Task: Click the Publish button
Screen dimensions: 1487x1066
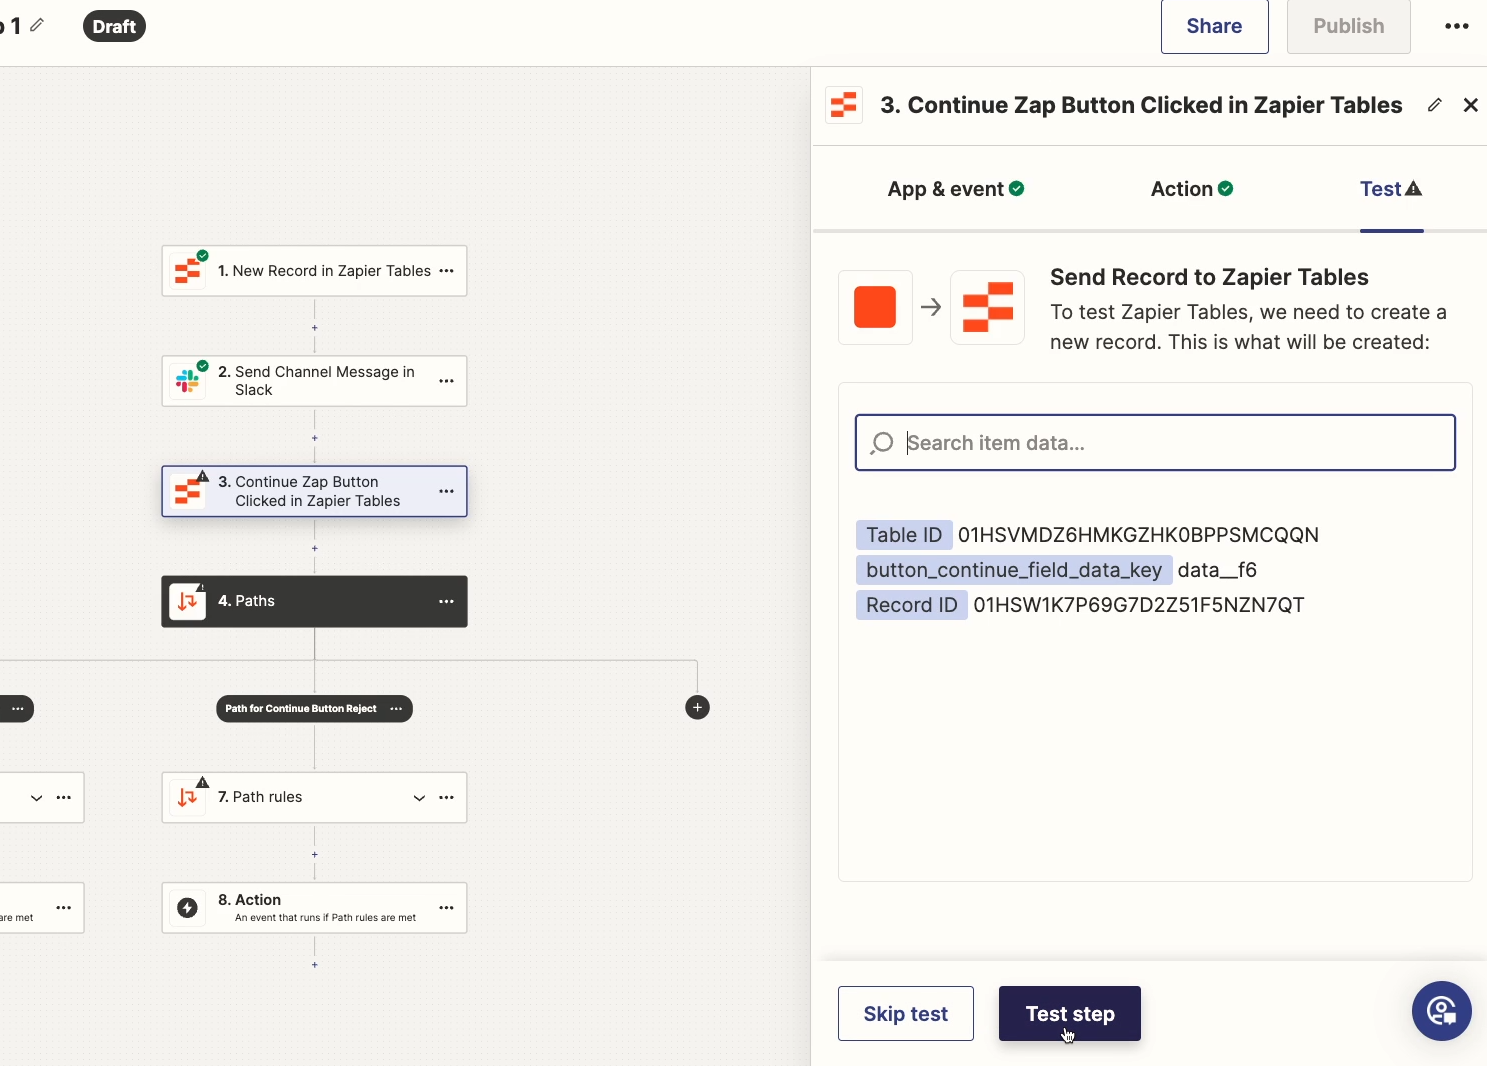Action: [1348, 26]
